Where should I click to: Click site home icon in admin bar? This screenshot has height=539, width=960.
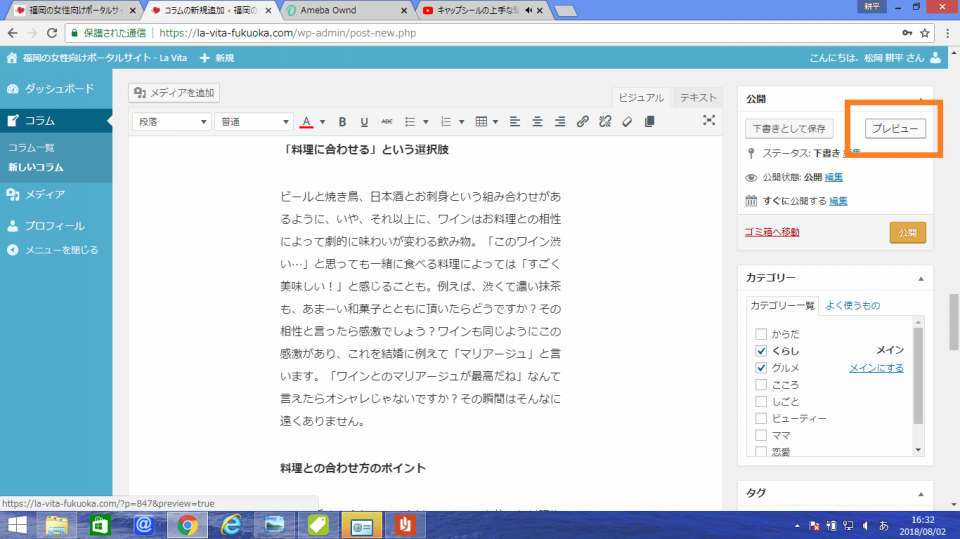[12, 58]
